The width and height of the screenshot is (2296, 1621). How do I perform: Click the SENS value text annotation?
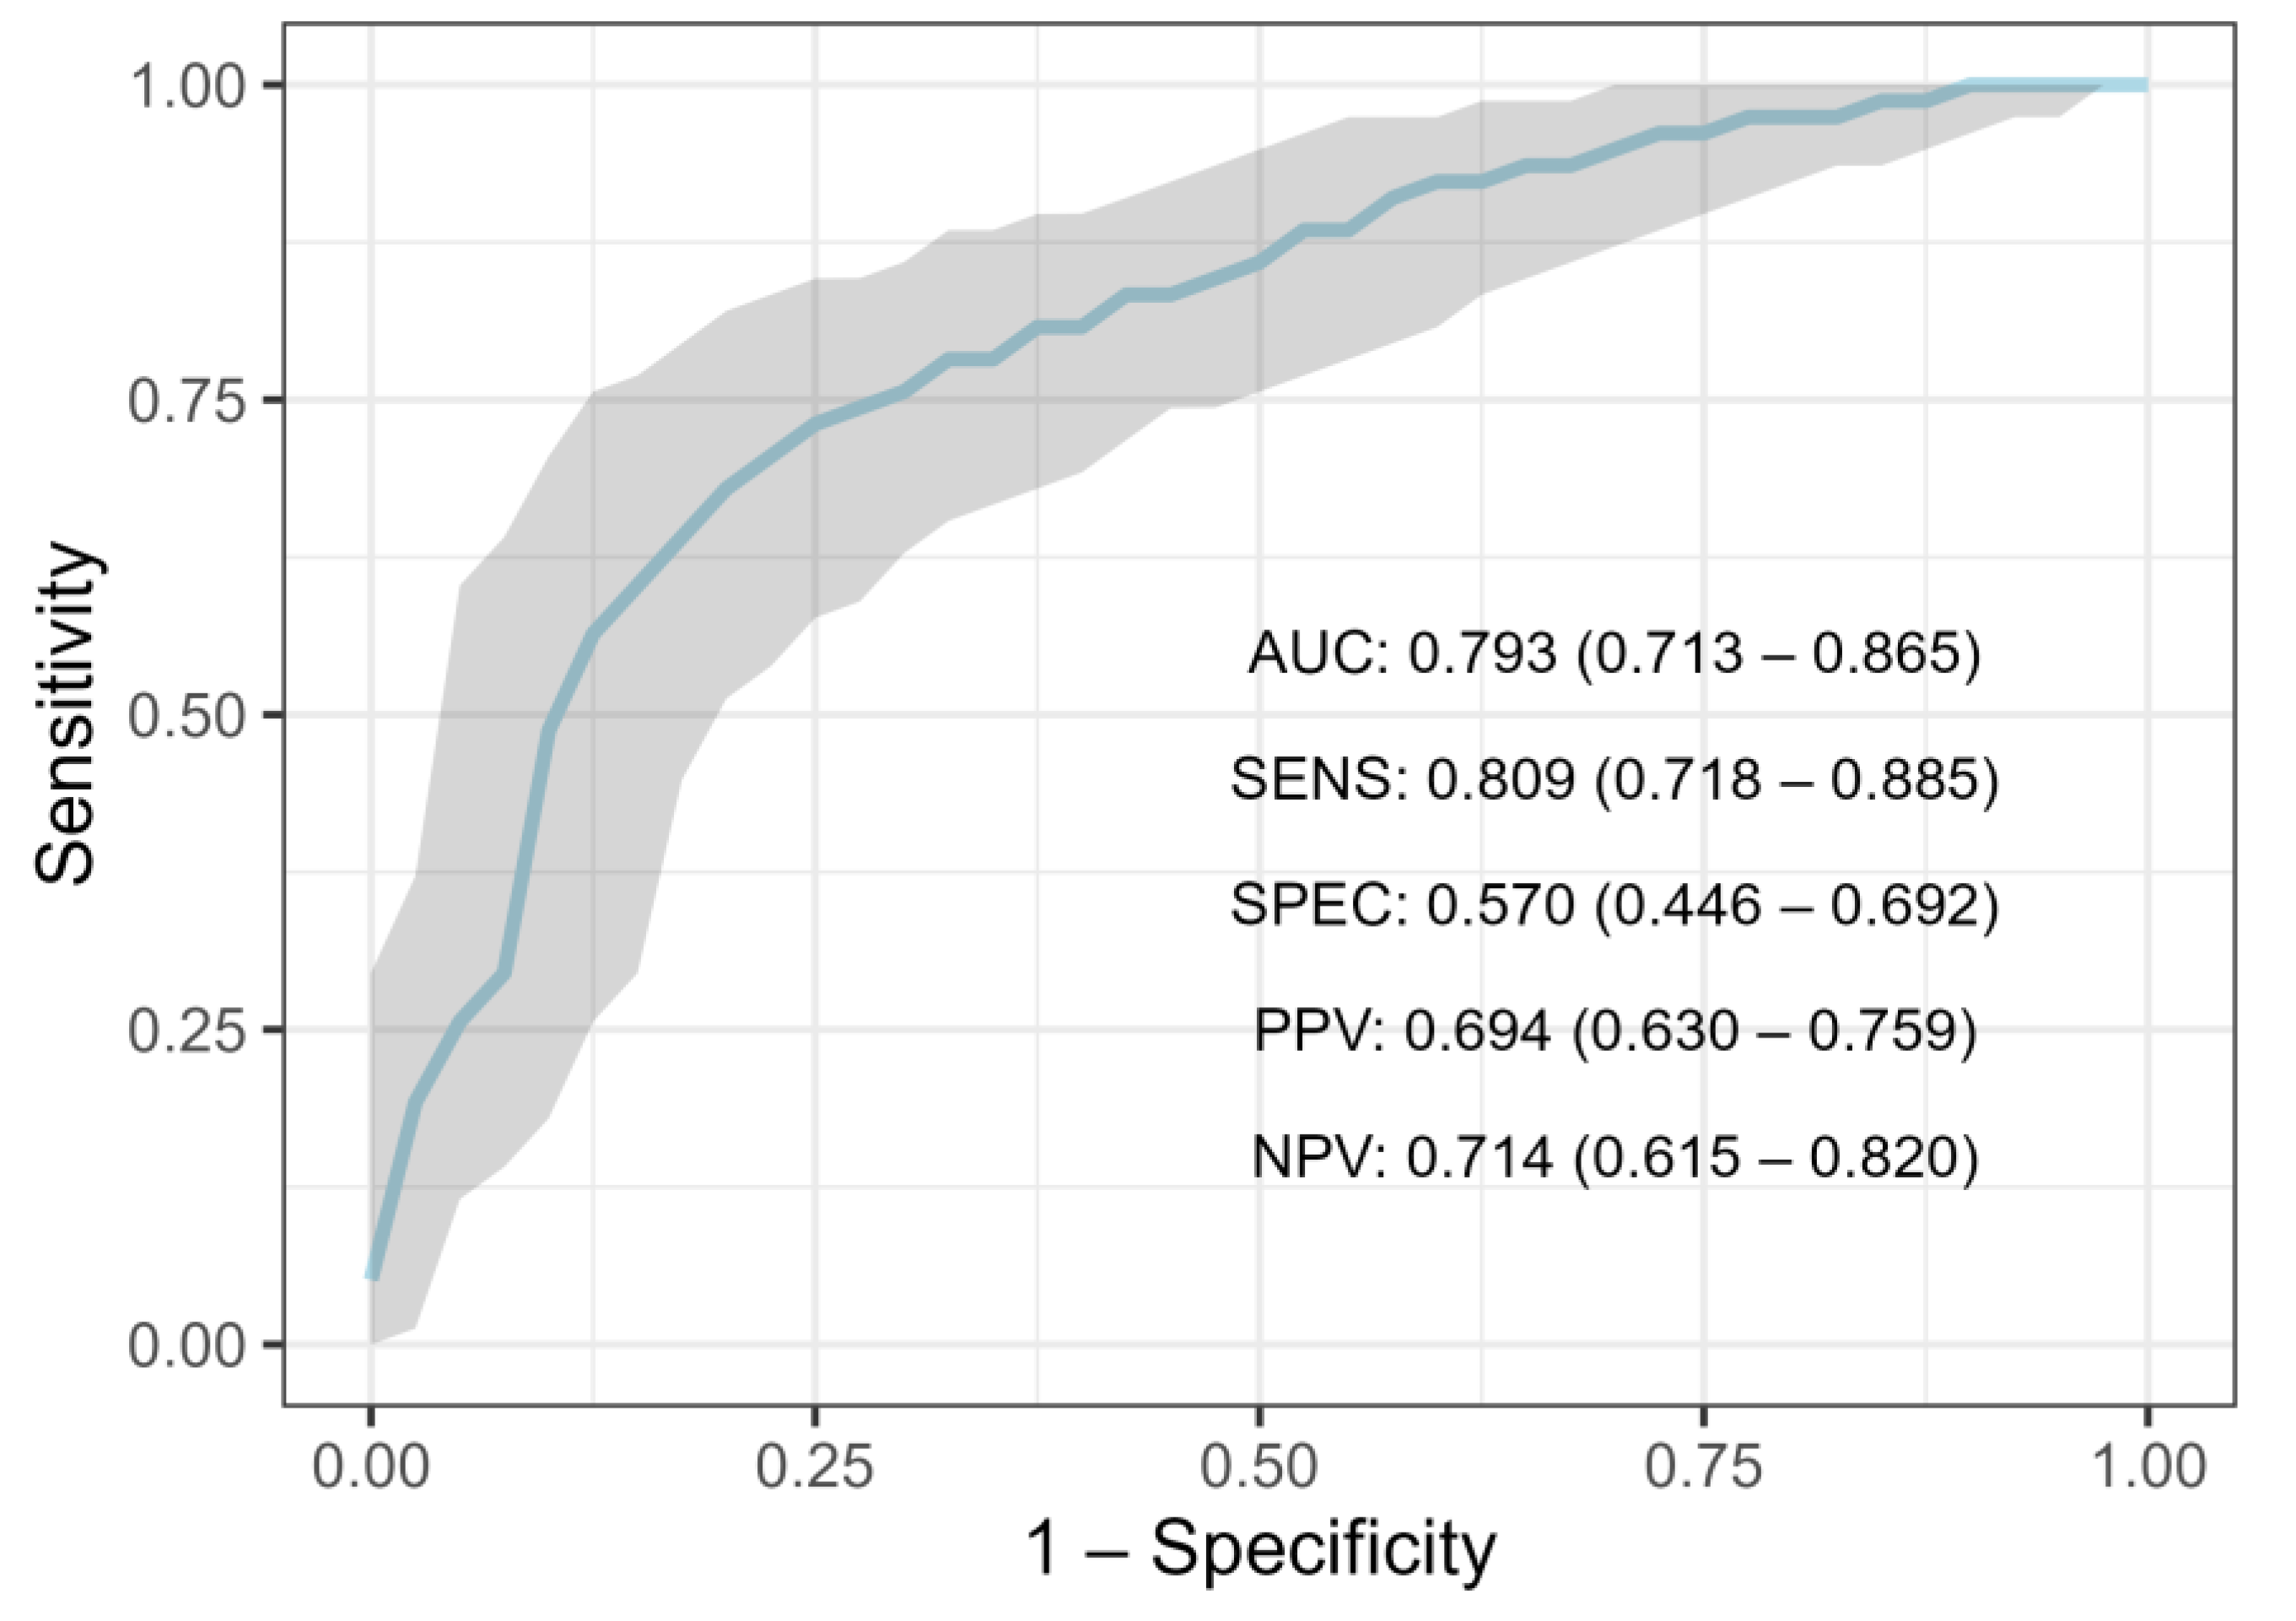click(1613, 780)
